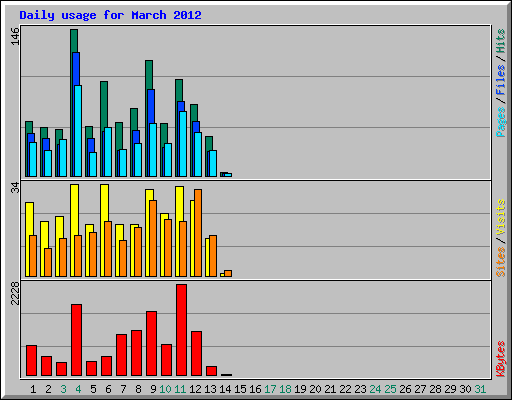This screenshot has width=512, height=400.
Task: Click the red KBytes bar for day 7
Action: tap(121, 355)
